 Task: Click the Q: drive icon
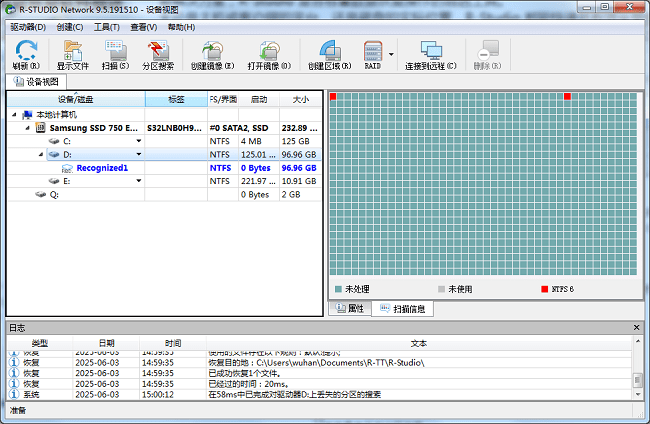pos(41,194)
